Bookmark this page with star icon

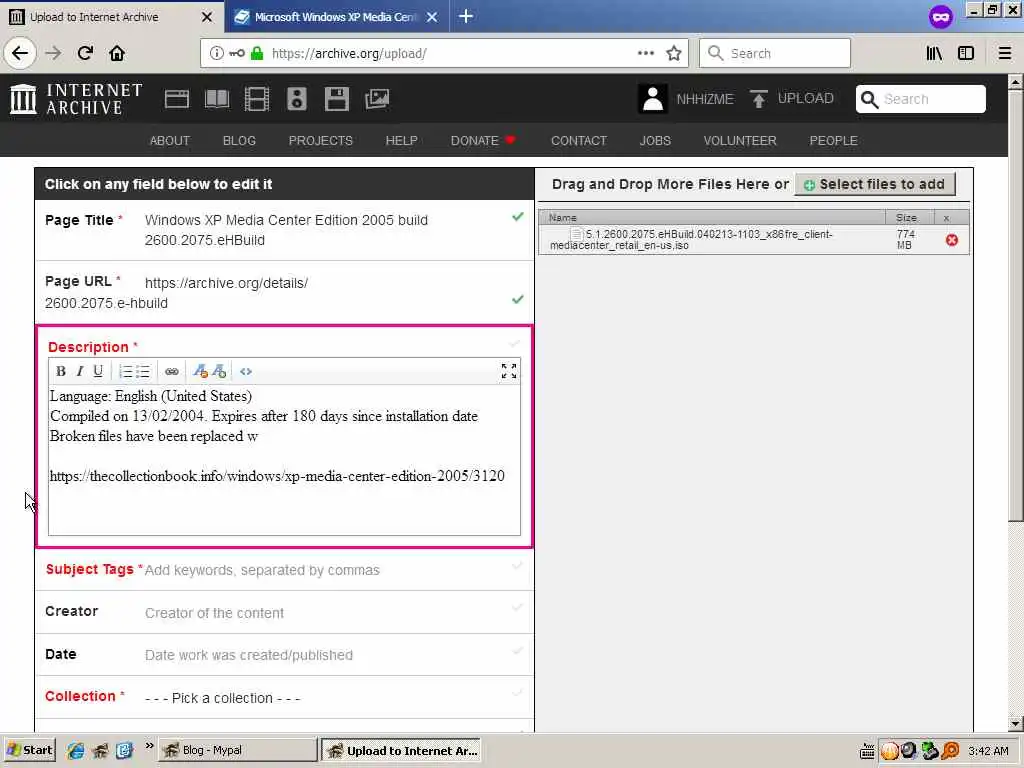674,54
